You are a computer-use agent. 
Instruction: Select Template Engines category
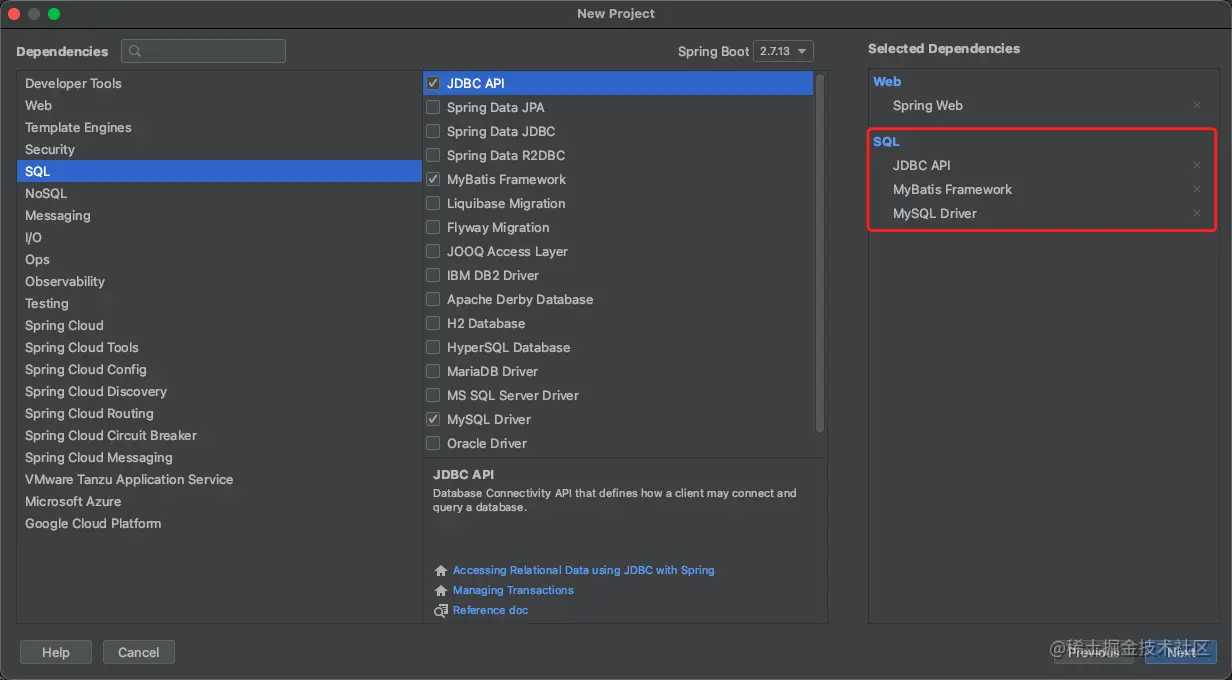[219, 127]
